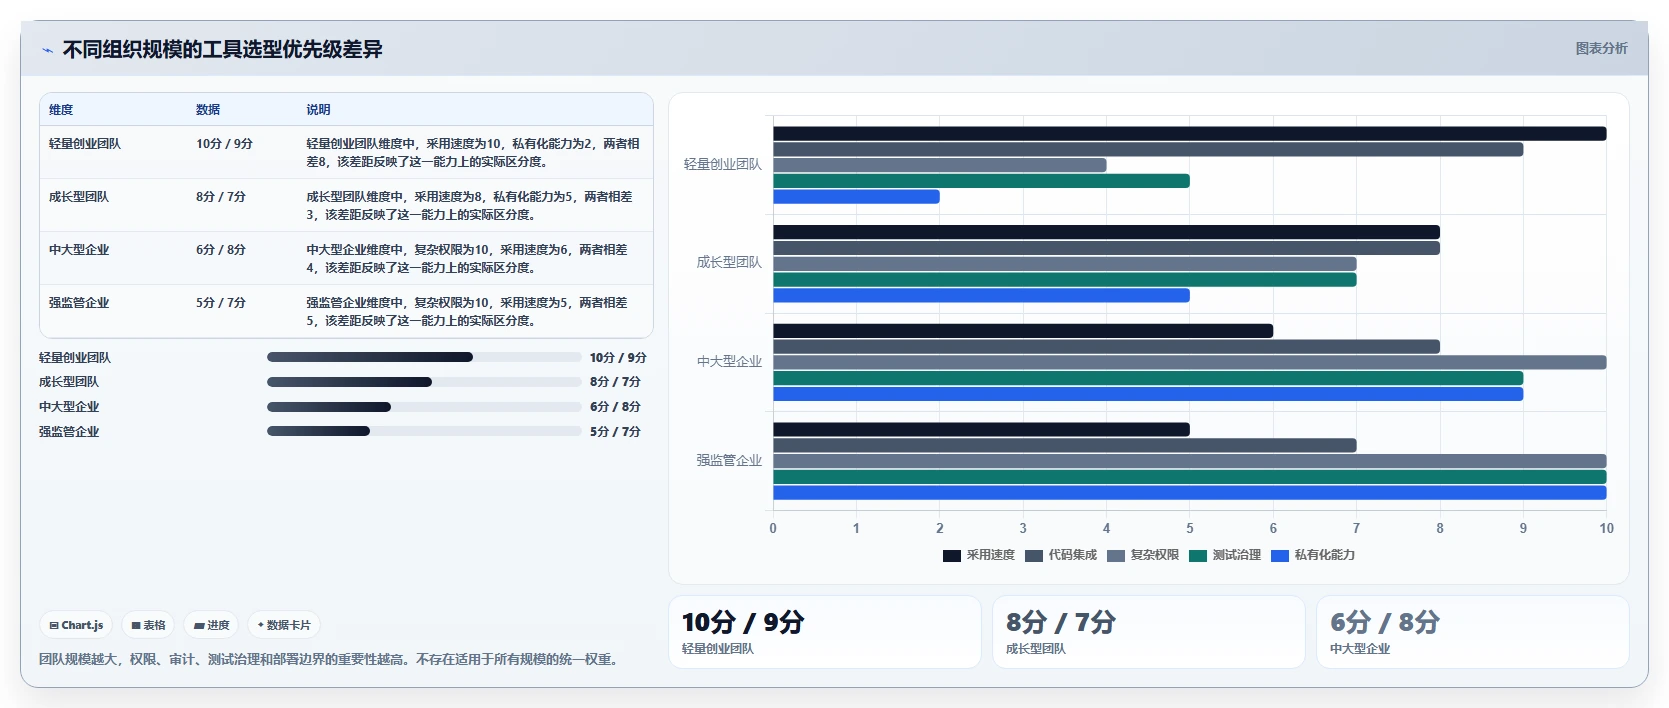Click the black 采用速度 bar for 轻量创业团队
Viewport: 1669px width, 708px height.
(x=1190, y=134)
